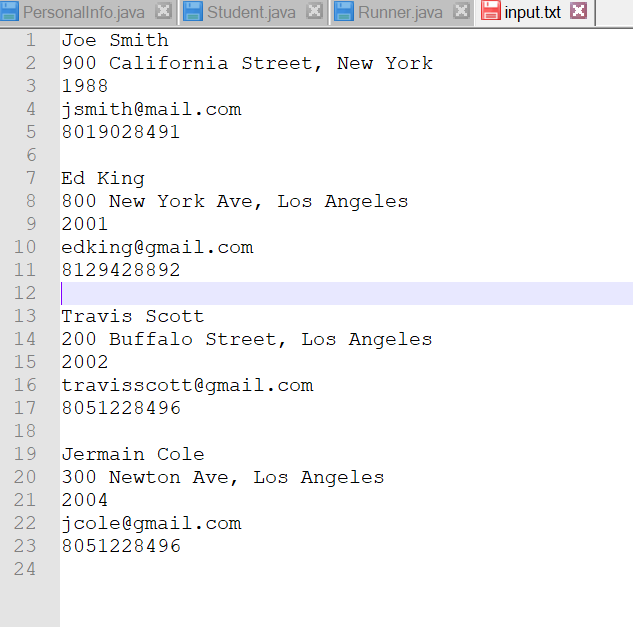Place cursor on highlighted empty line 12
Viewport: 633px width, 627px height.
pyautogui.click(x=347, y=294)
